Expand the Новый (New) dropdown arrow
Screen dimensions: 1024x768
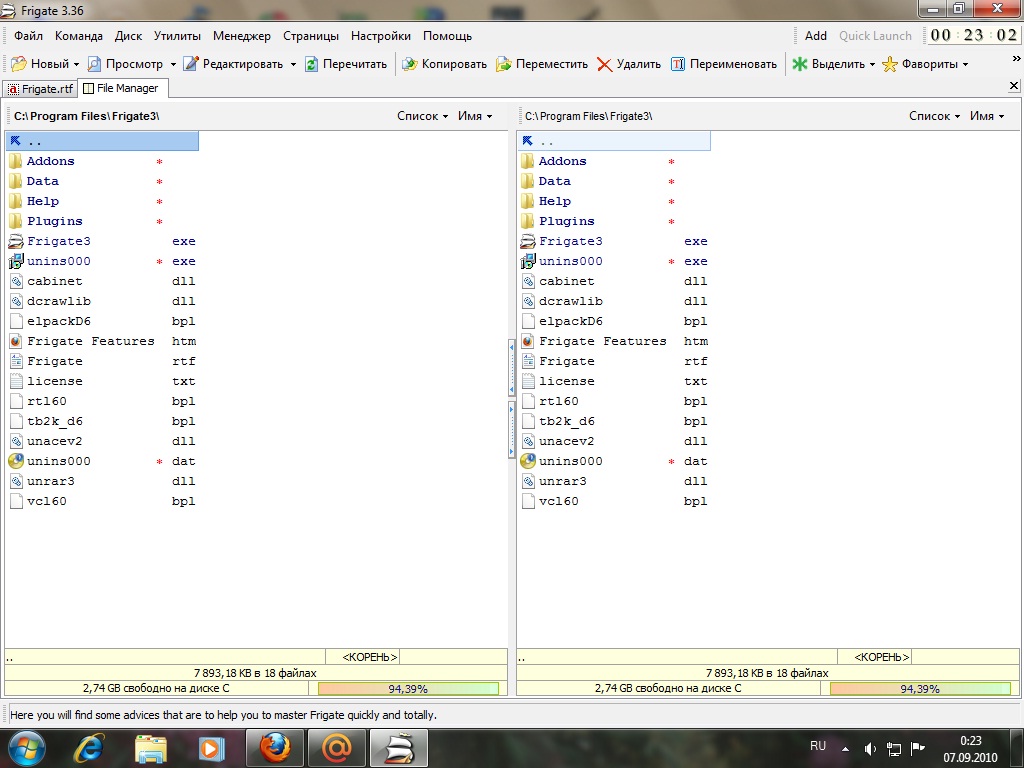pyautogui.click(x=76, y=64)
